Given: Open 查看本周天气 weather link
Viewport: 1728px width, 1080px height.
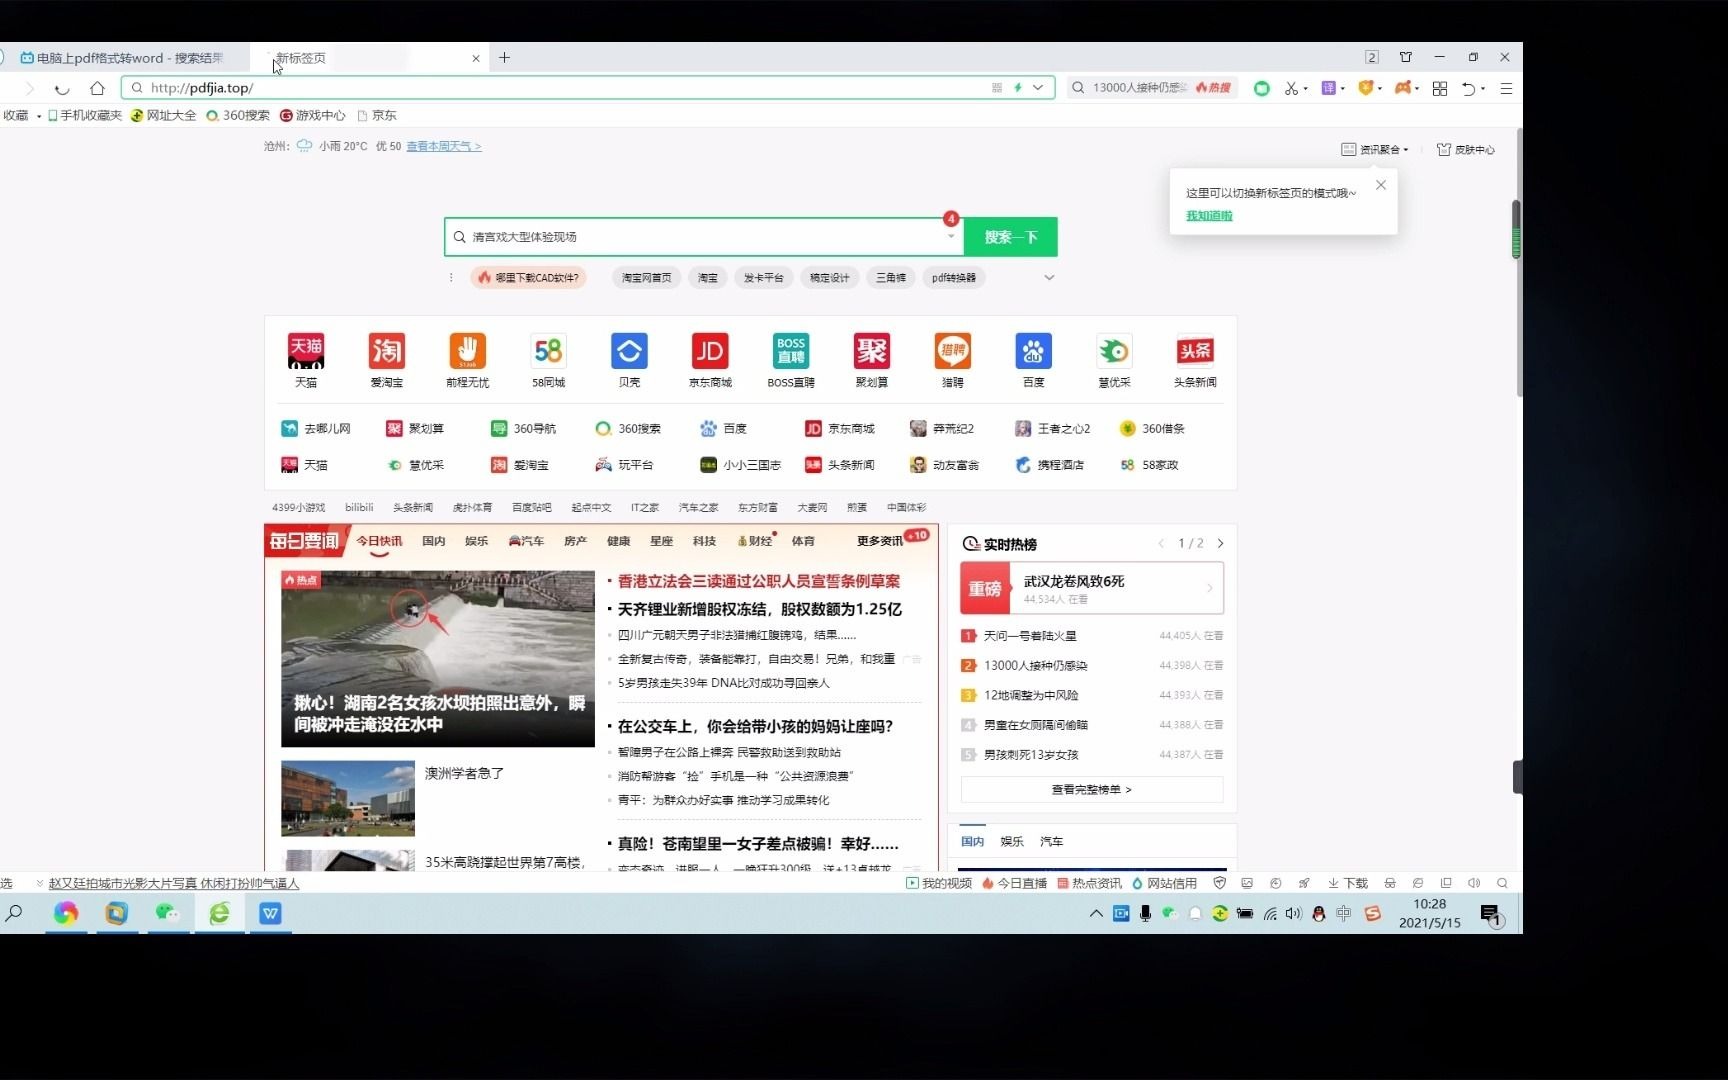Looking at the screenshot, I should point(444,146).
